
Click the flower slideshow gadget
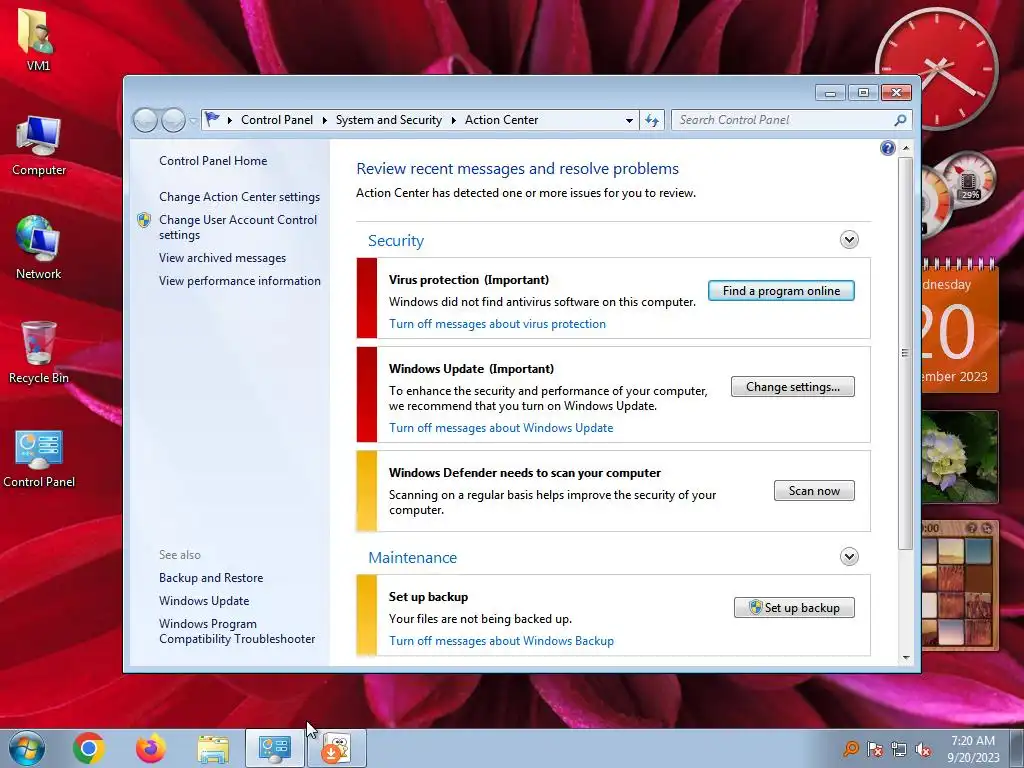(959, 456)
